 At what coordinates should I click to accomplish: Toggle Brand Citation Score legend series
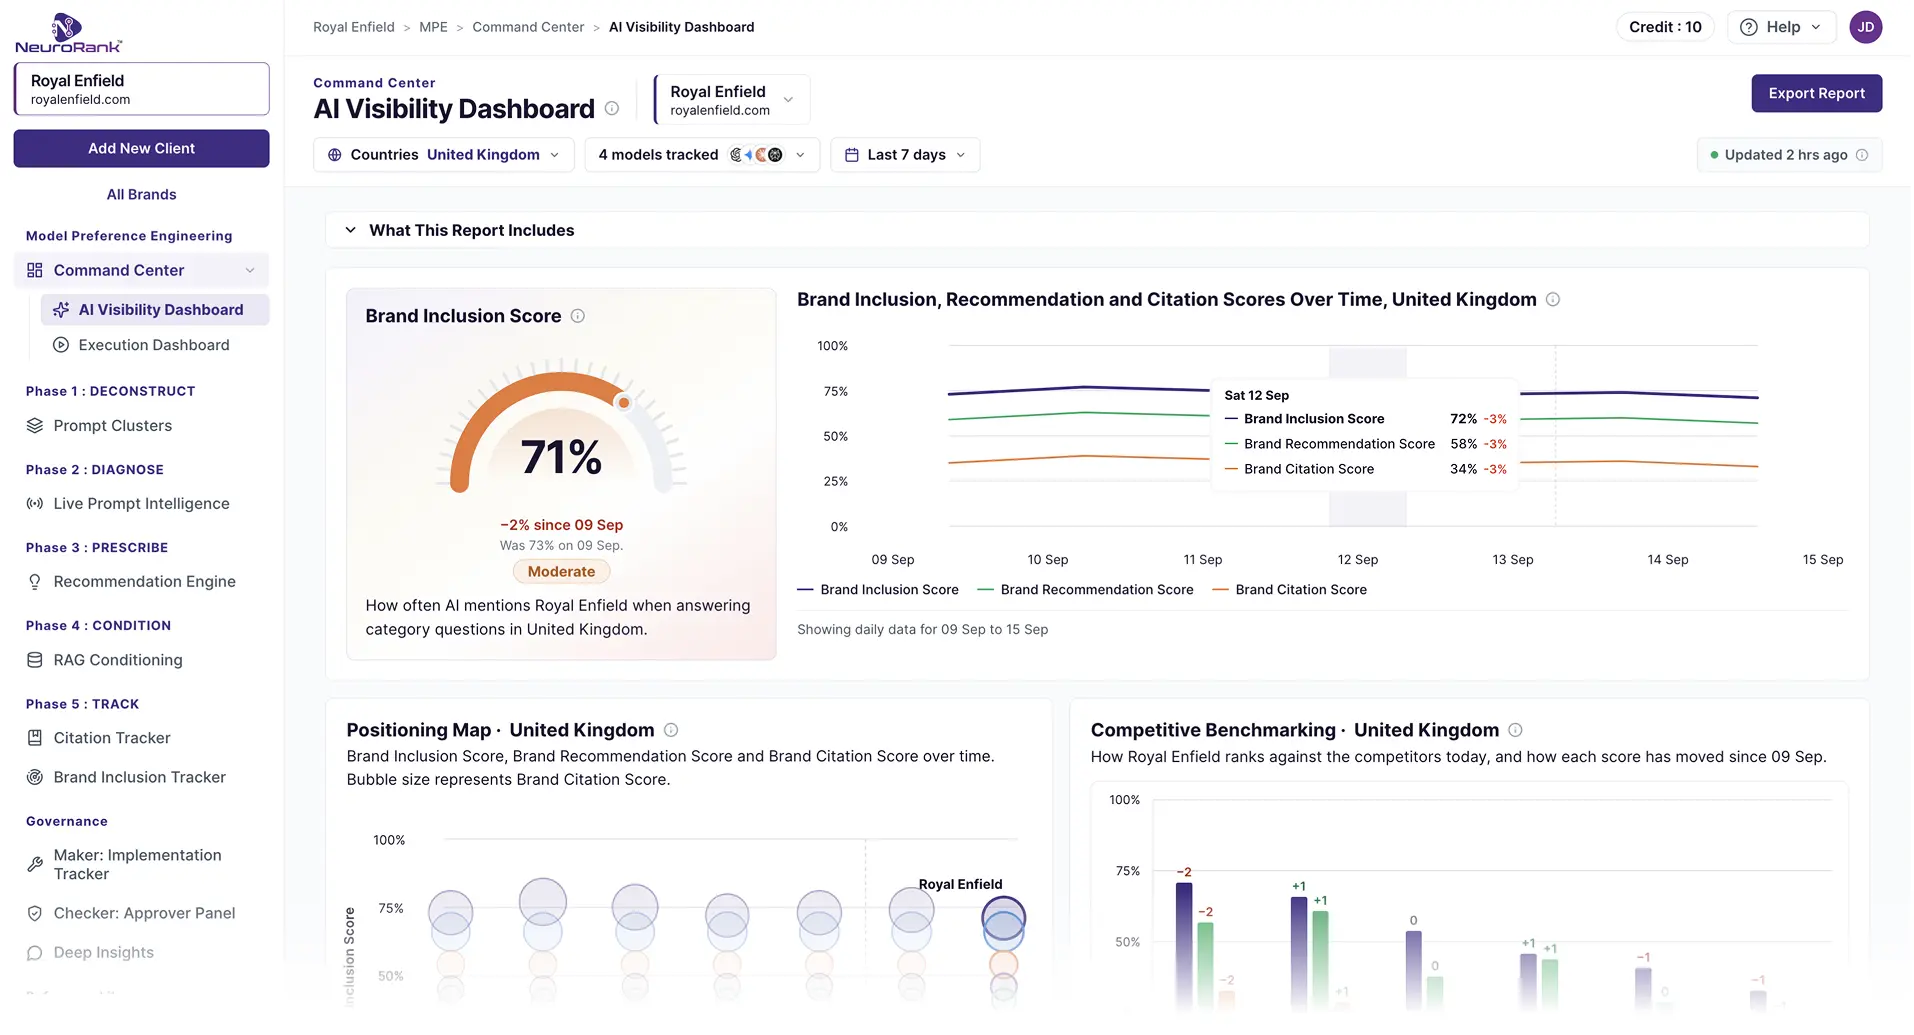pyautogui.click(x=1289, y=590)
